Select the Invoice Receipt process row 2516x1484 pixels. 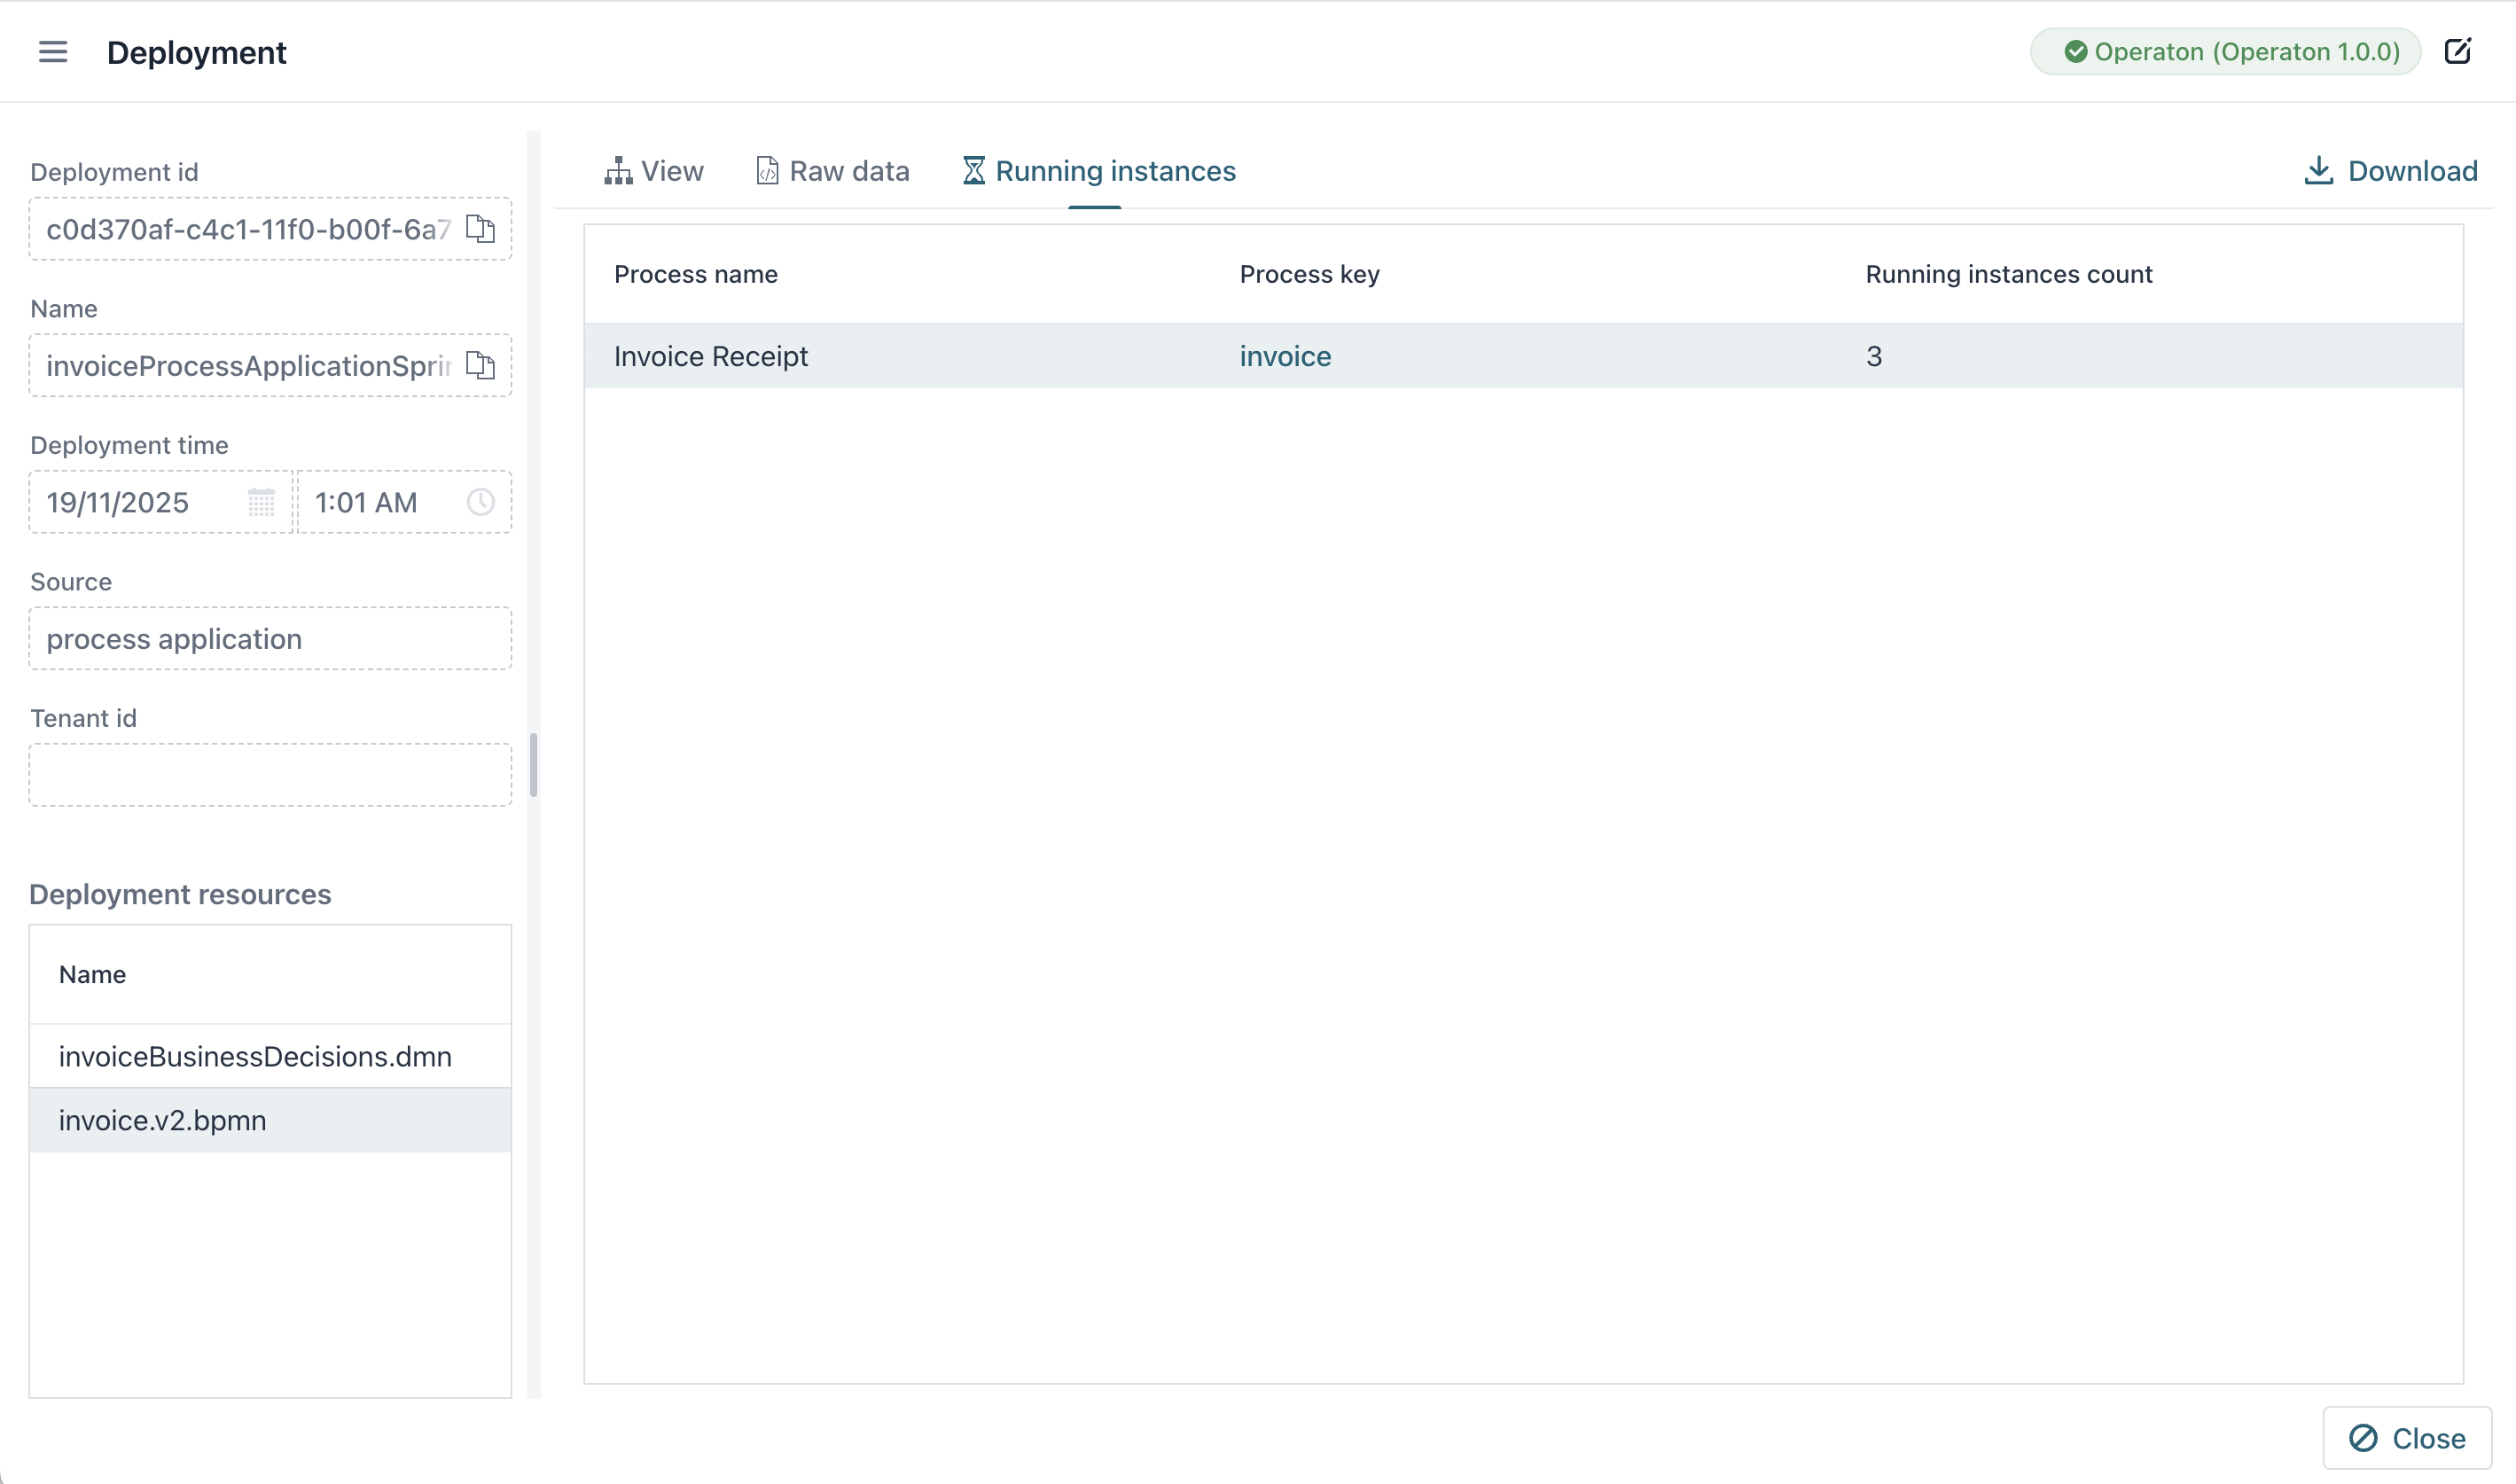click(x=710, y=356)
